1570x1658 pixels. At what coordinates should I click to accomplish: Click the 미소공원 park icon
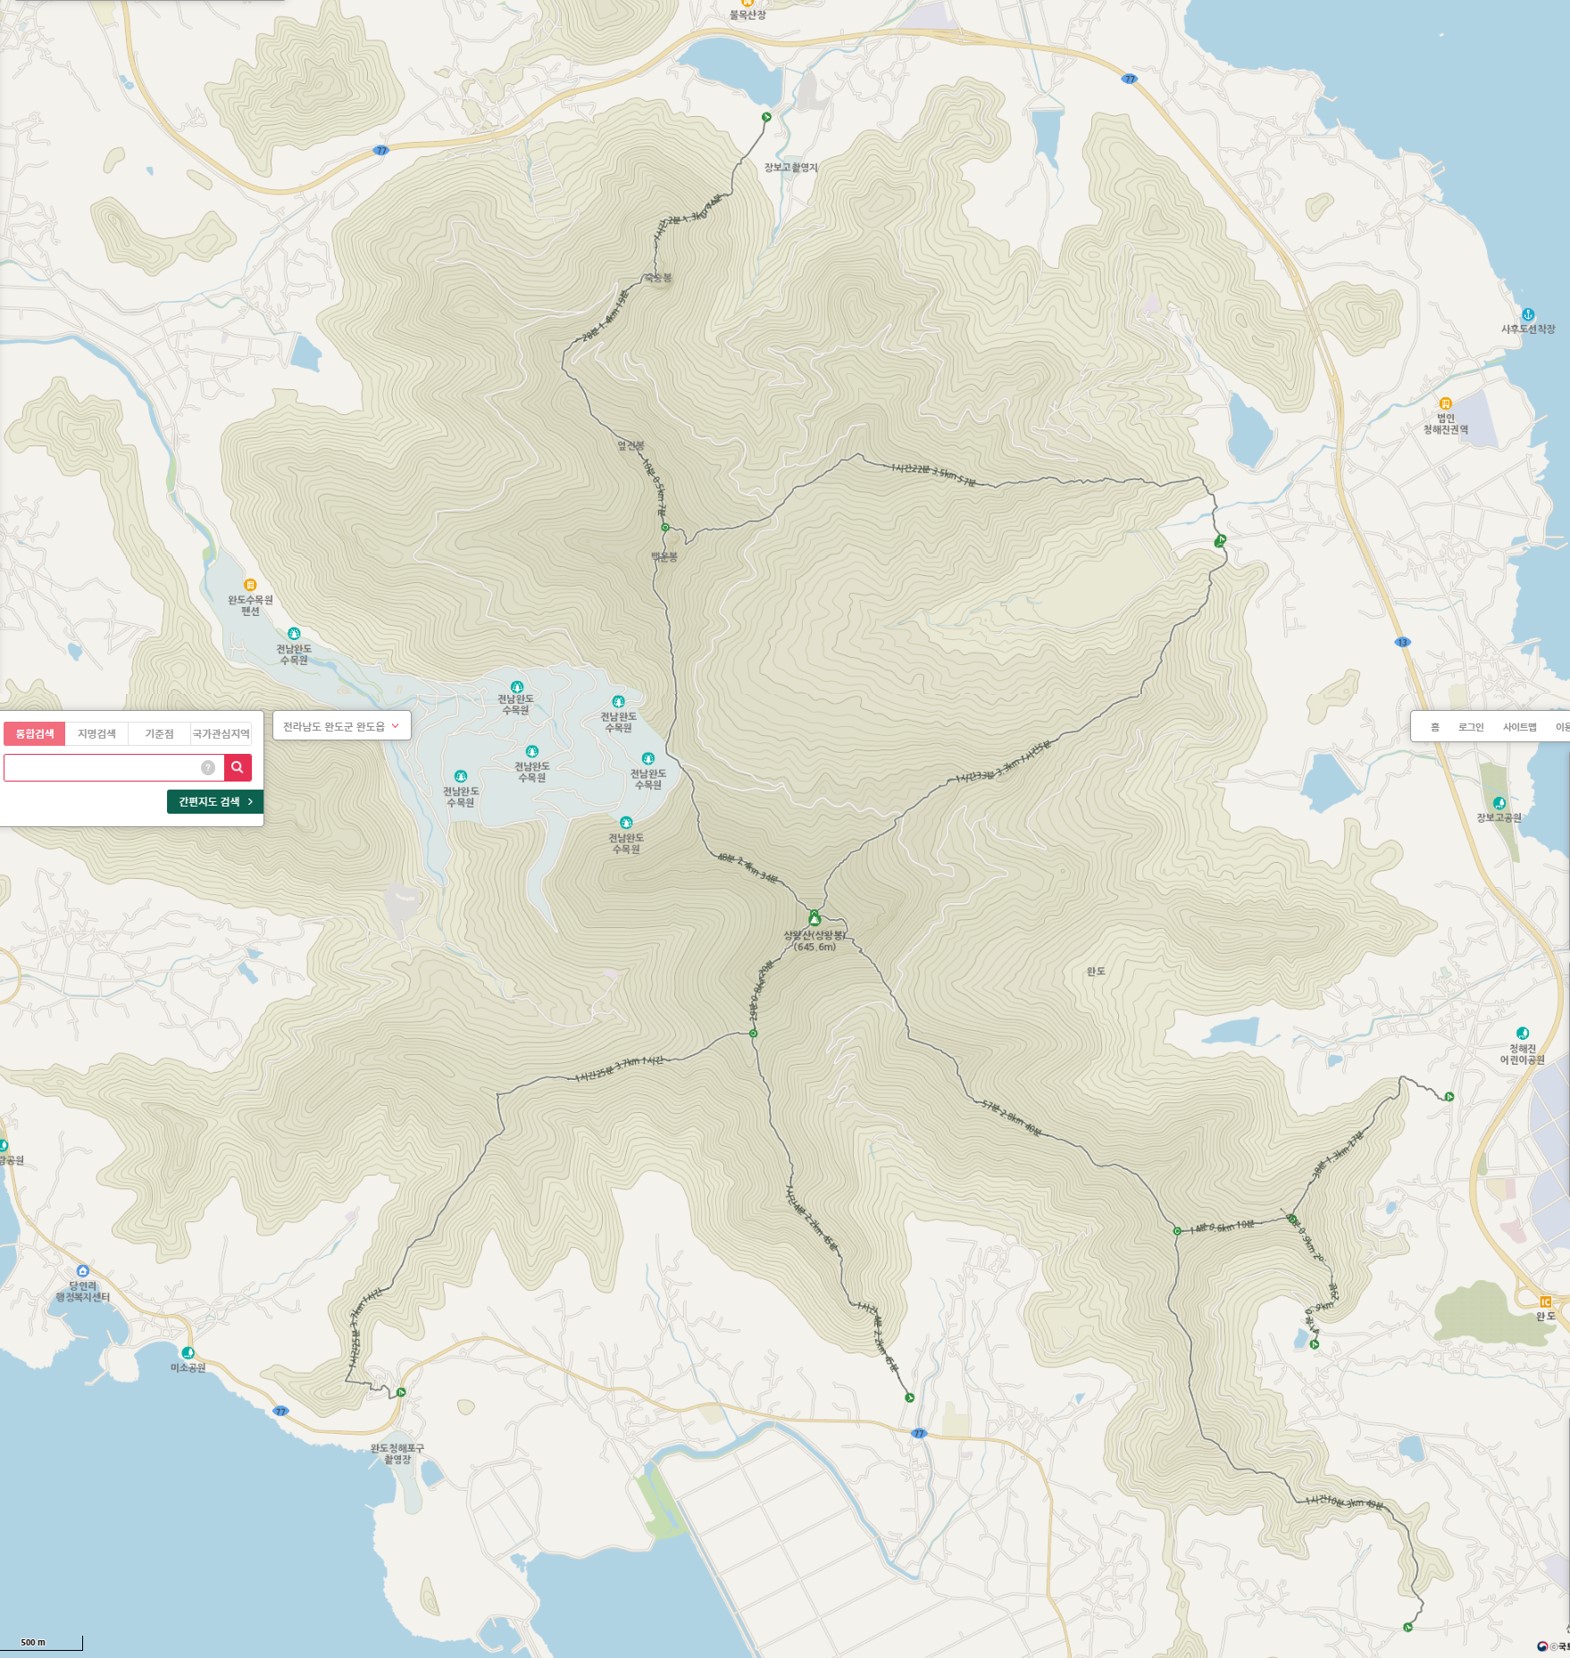188,1353
